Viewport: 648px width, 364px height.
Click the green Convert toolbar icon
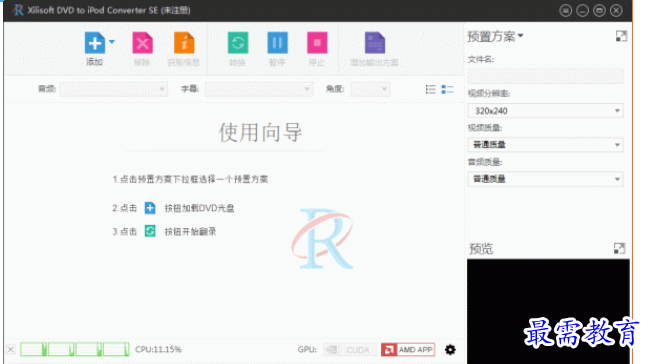point(238,43)
